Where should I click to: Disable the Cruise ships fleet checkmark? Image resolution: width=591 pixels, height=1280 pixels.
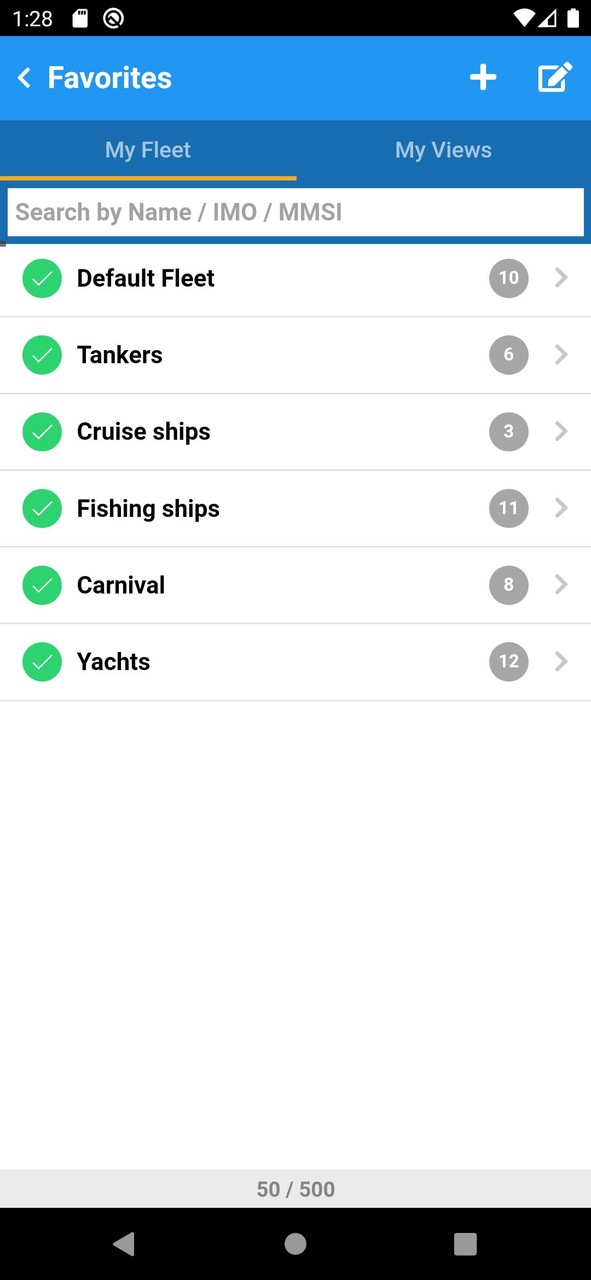pos(41,431)
